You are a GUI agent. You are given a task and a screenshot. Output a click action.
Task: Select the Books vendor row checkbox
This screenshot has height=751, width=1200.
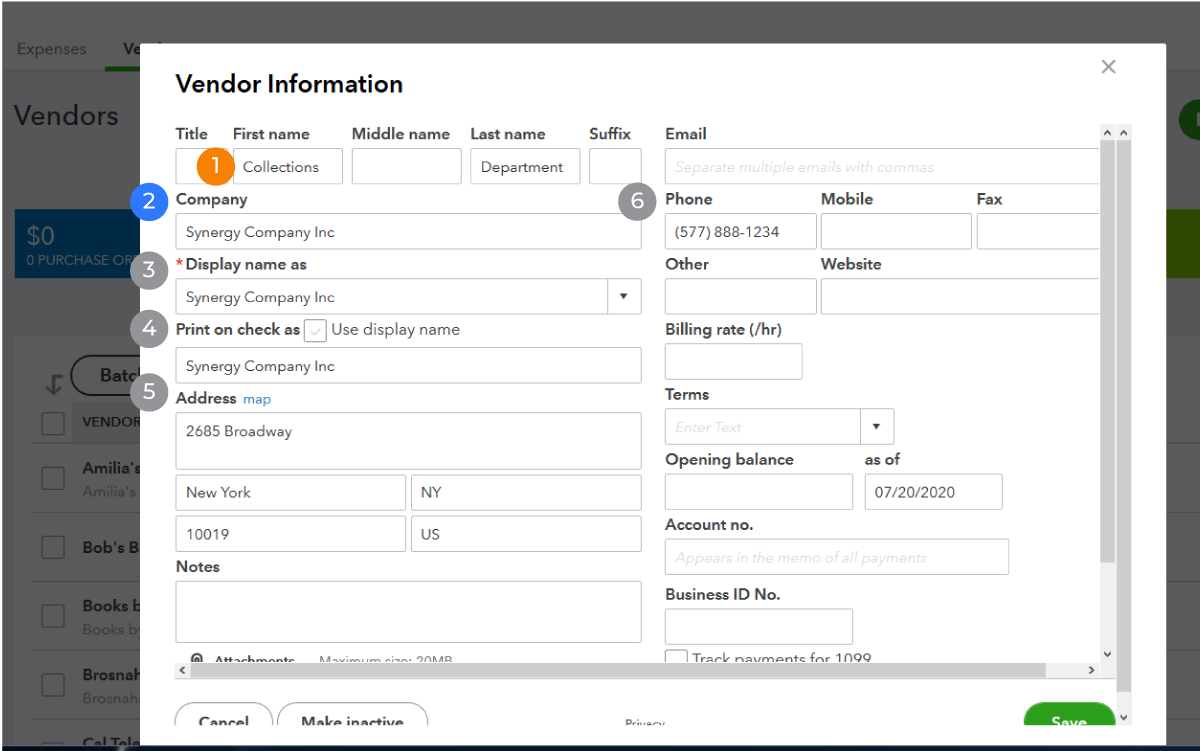(x=53, y=616)
